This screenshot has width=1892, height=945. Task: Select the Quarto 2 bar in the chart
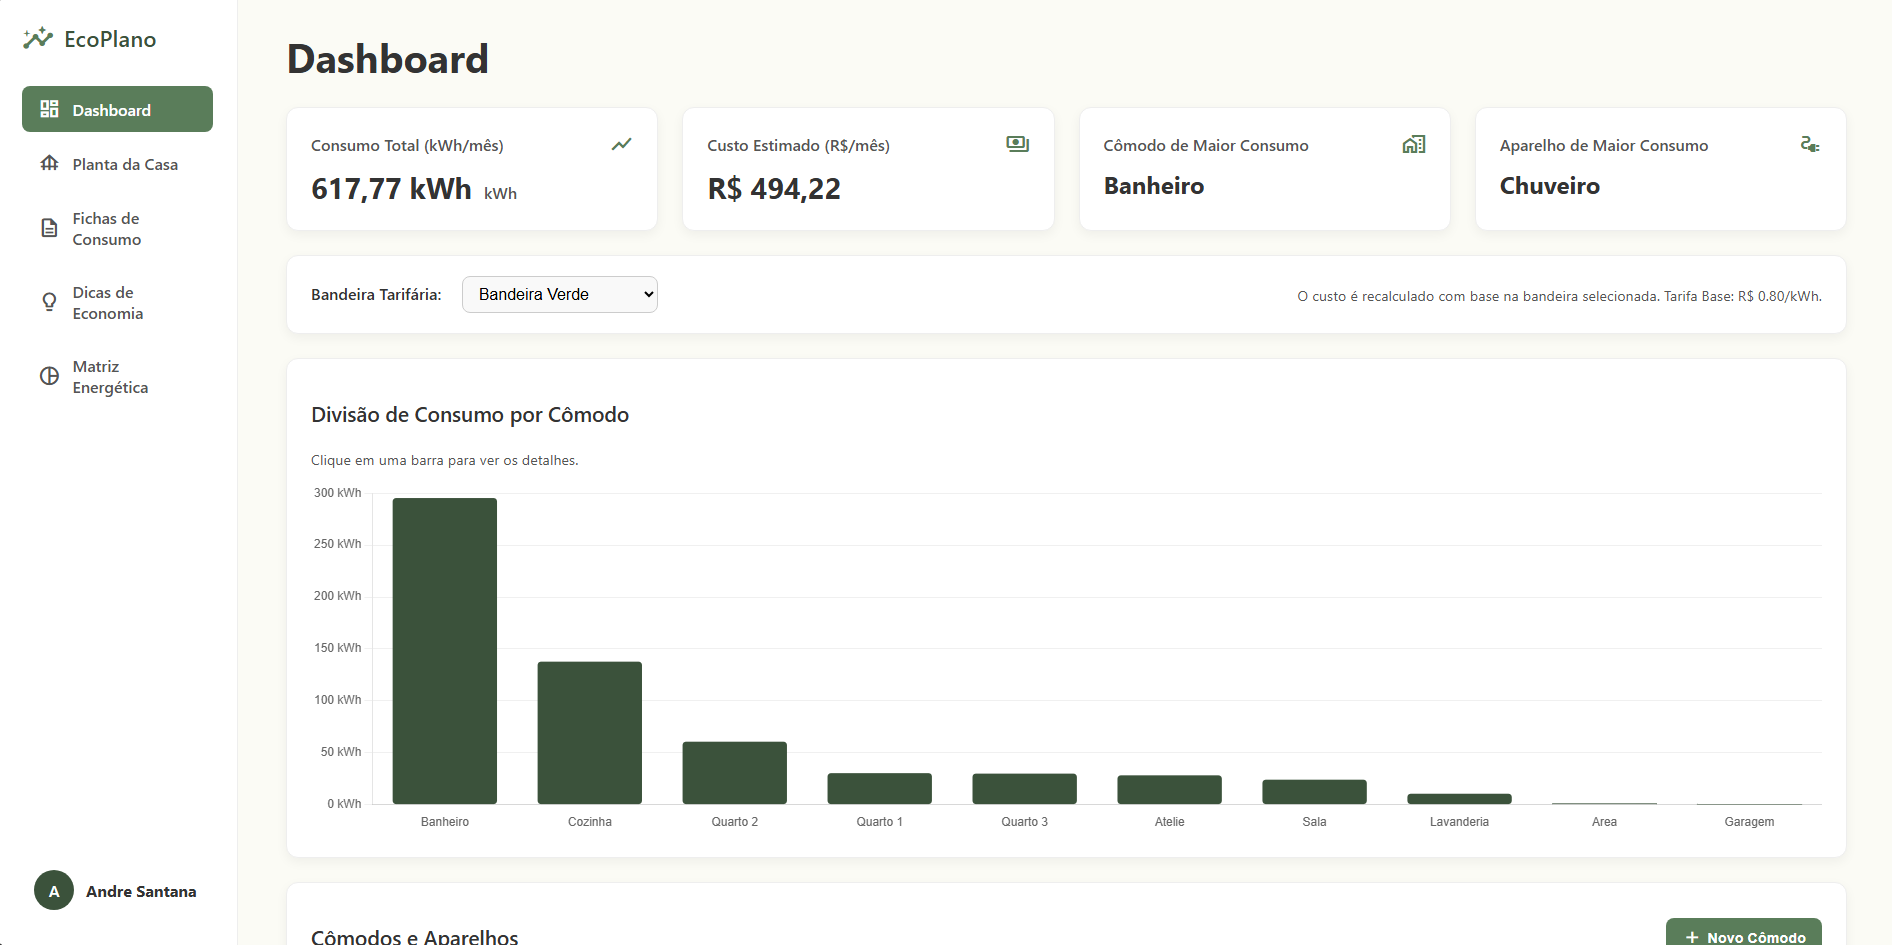pyautogui.click(x=735, y=773)
